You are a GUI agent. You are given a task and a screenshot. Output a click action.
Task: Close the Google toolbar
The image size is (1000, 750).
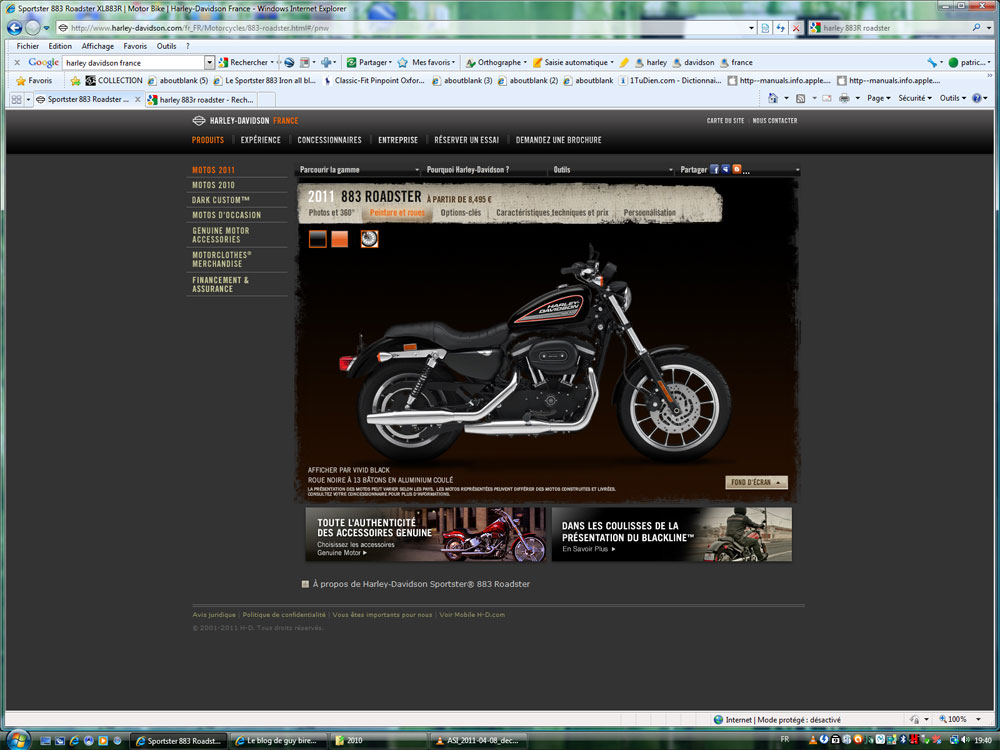click(17, 62)
